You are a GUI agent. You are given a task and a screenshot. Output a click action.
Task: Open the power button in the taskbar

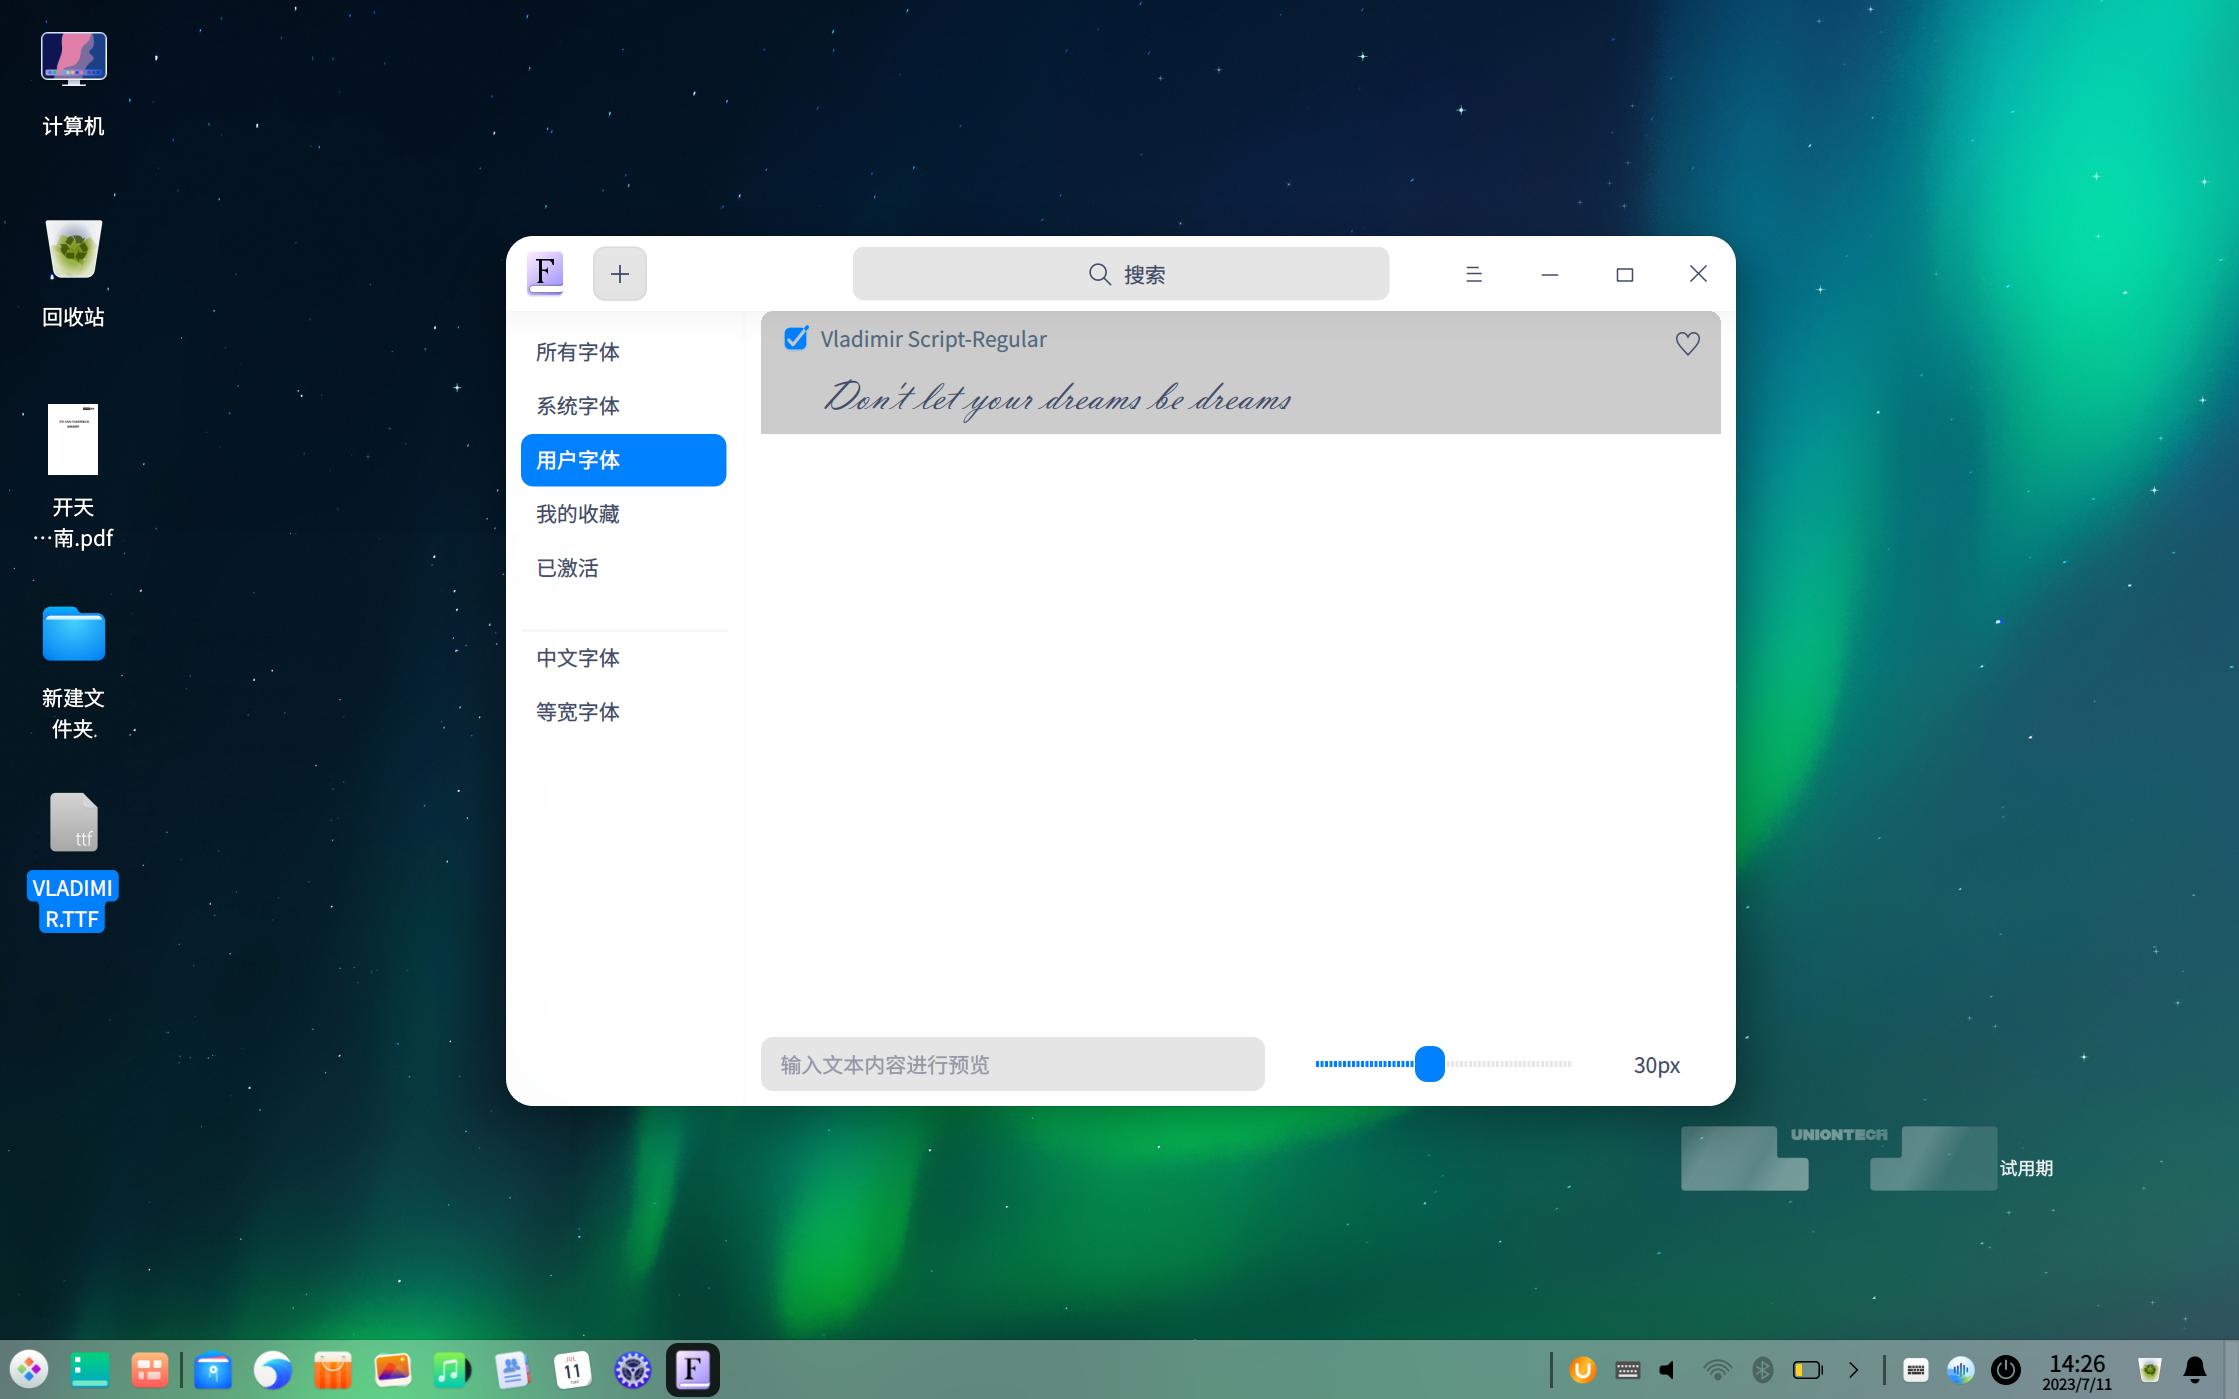pos(2005,1369)
